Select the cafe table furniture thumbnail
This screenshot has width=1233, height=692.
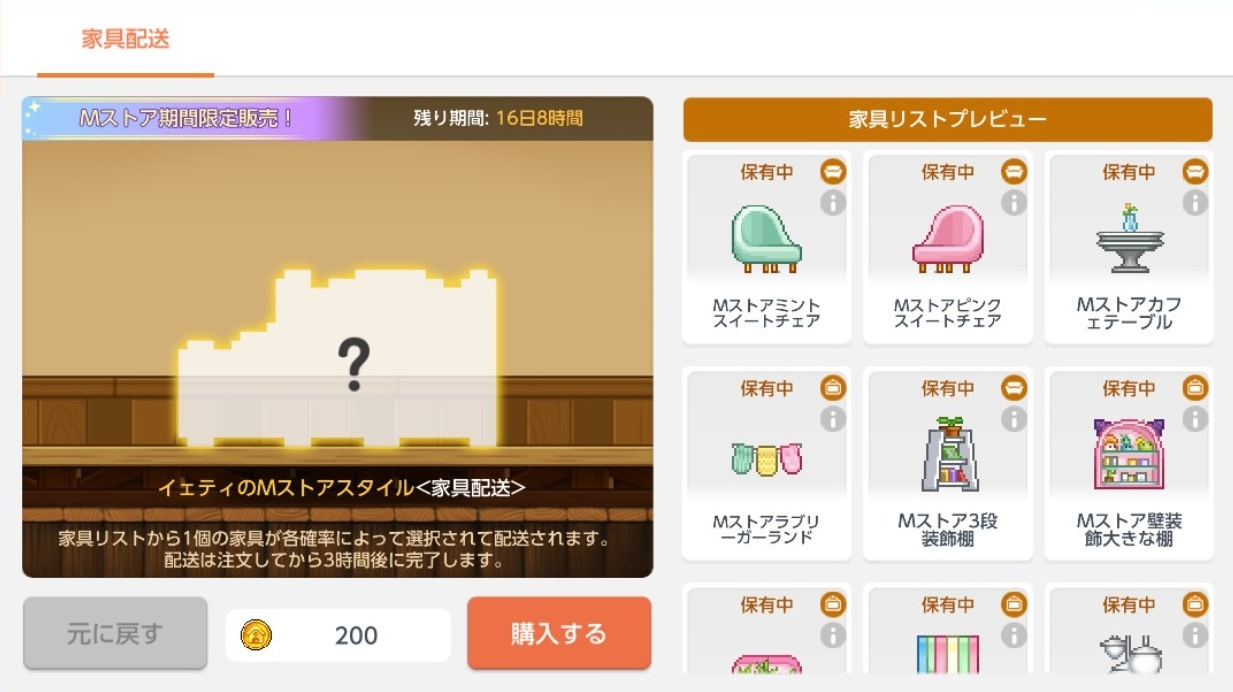(1129, 239)
